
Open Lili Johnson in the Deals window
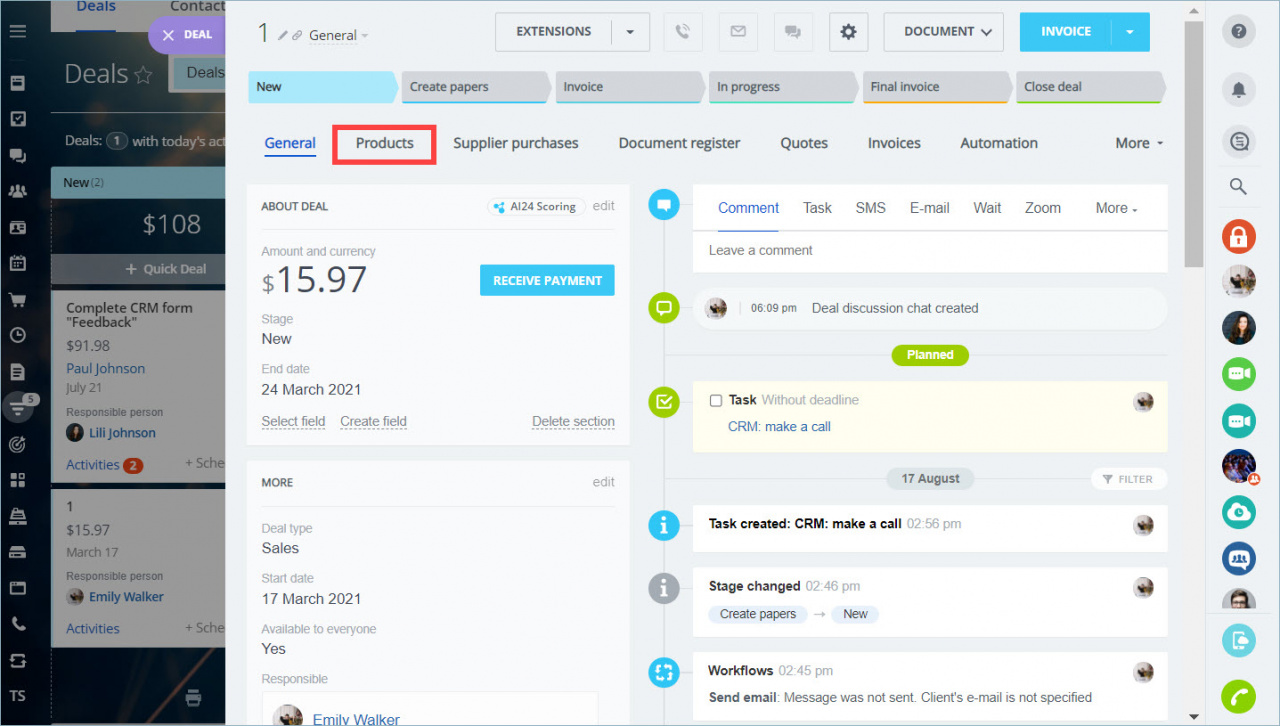[x=122, y=433]
